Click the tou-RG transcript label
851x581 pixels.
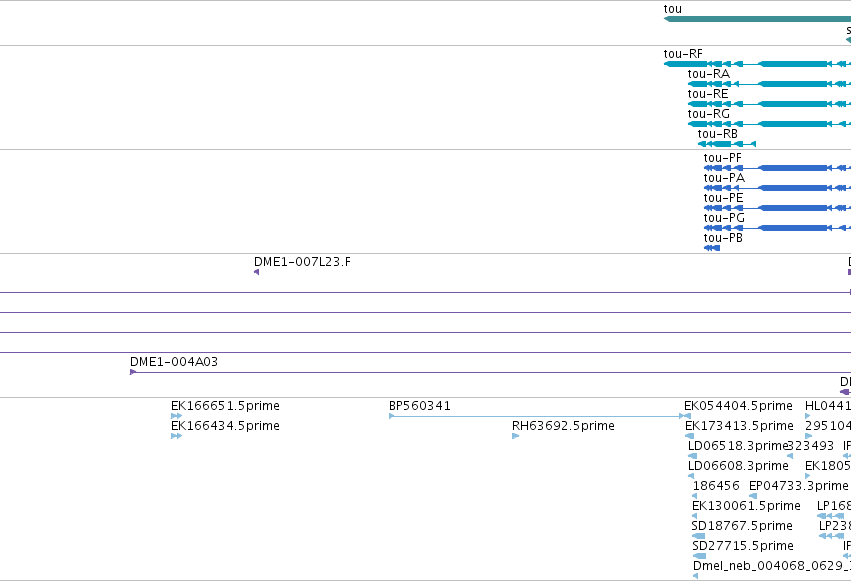(708, 114)
